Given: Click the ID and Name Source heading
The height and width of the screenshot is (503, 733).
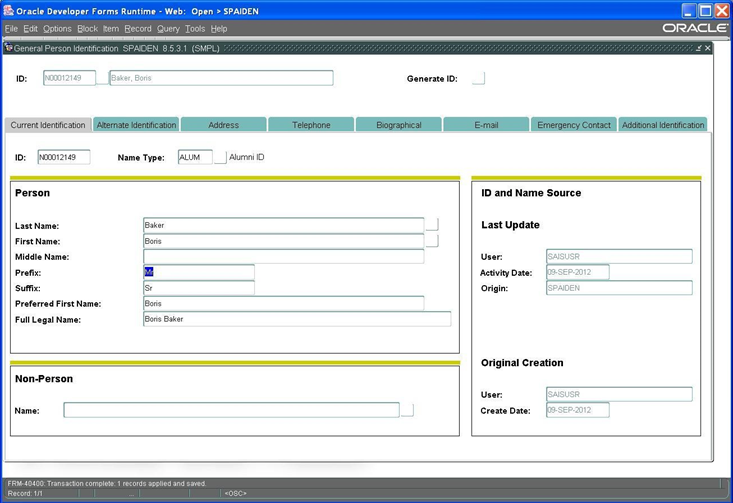Looking at the screenshot, I should pos(531,193).
